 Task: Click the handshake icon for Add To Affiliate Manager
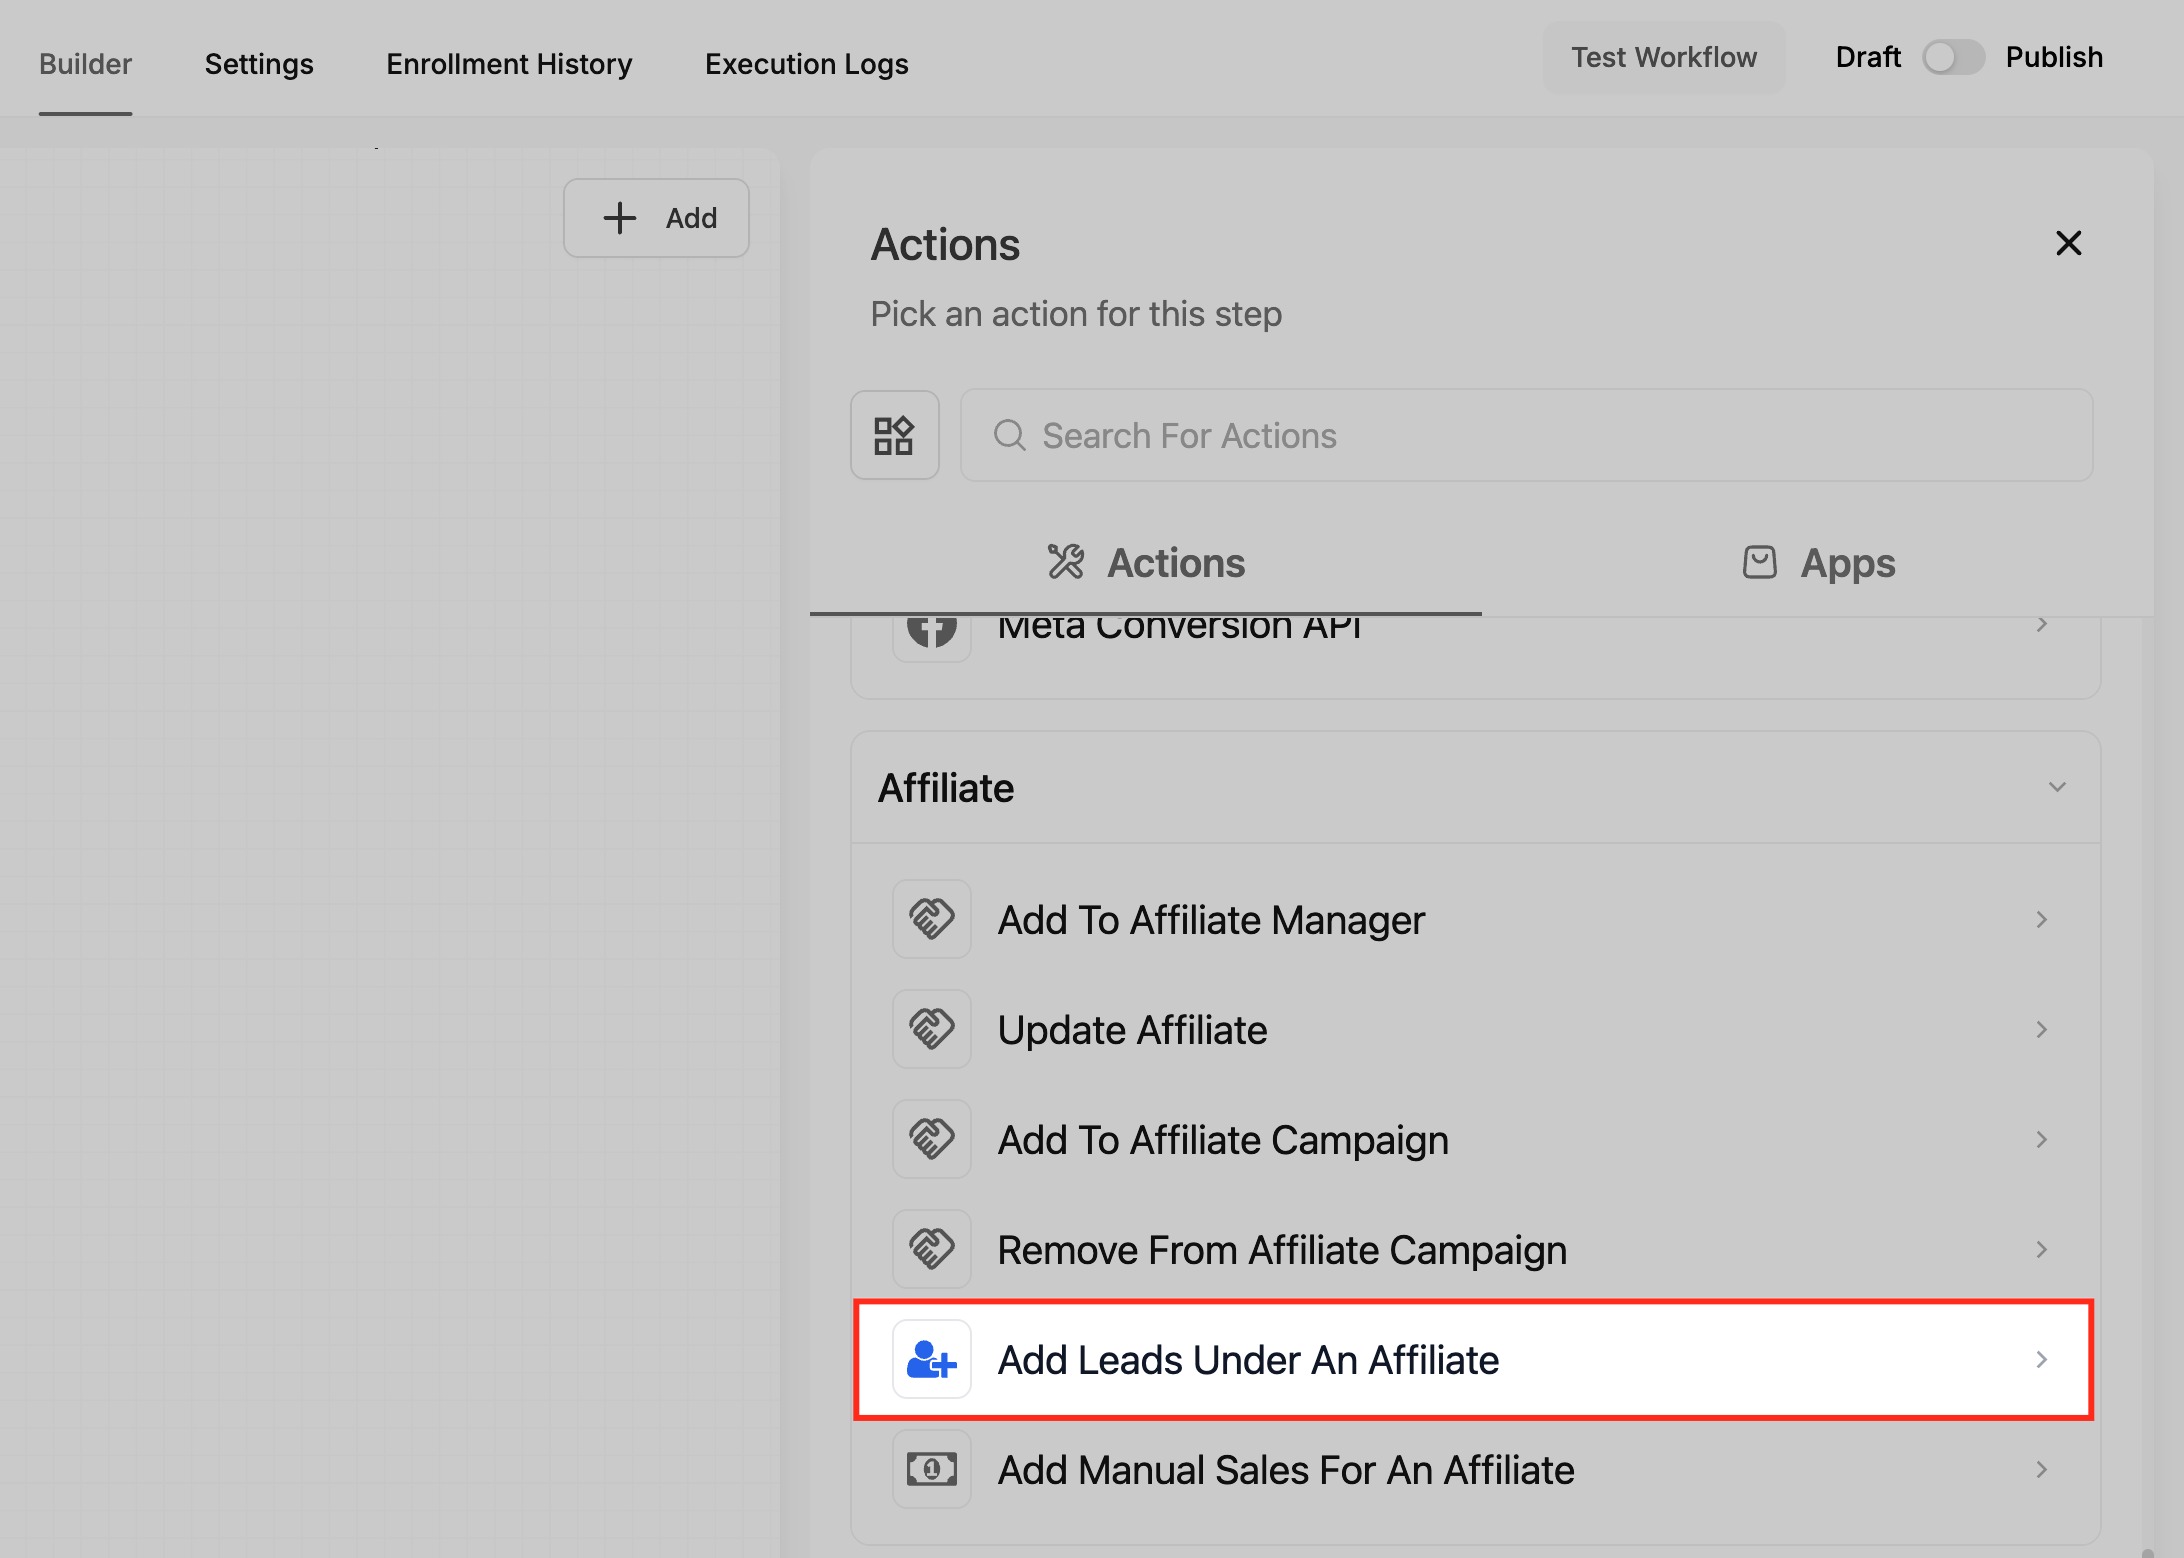[x=931, y=919]
